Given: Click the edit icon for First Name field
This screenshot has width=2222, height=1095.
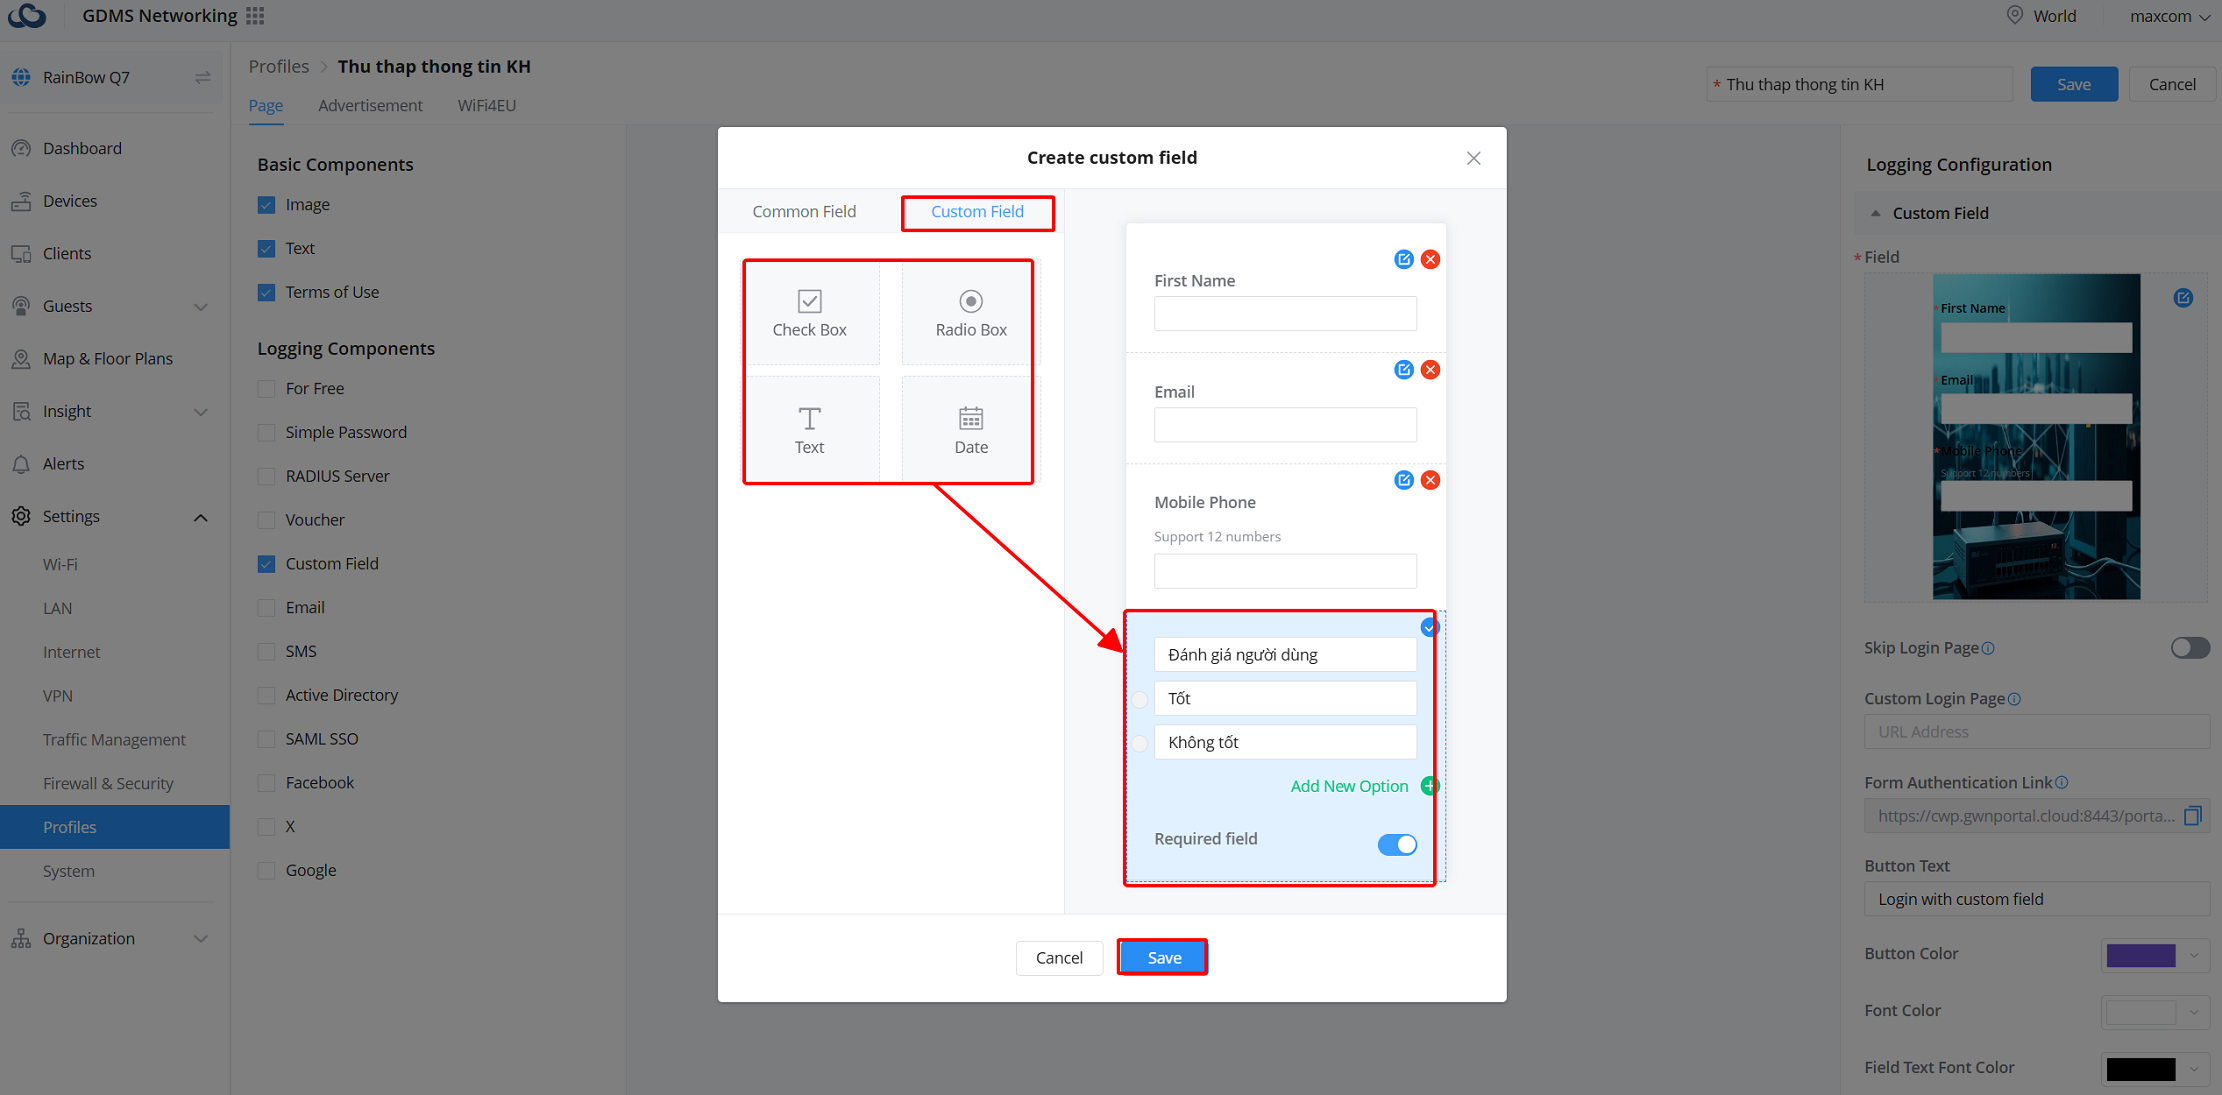Looking at the screenshot, I should (1403, 260).
